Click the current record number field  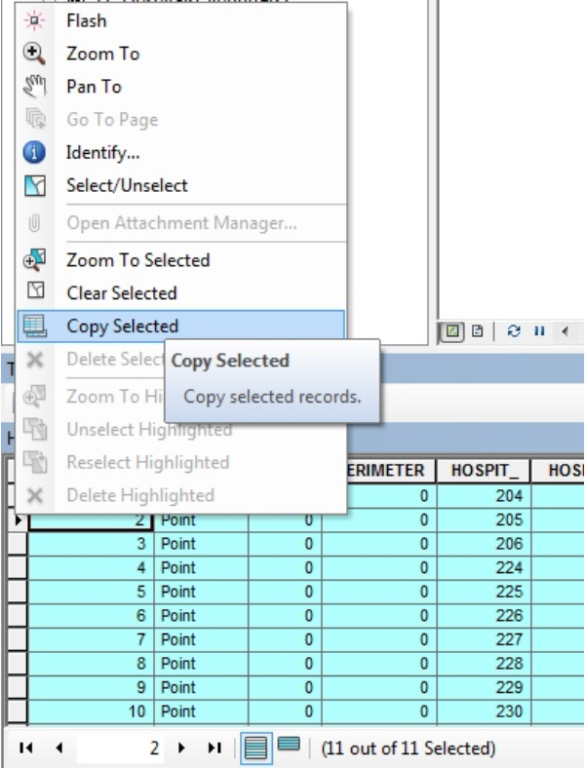[x=120, y=748]
